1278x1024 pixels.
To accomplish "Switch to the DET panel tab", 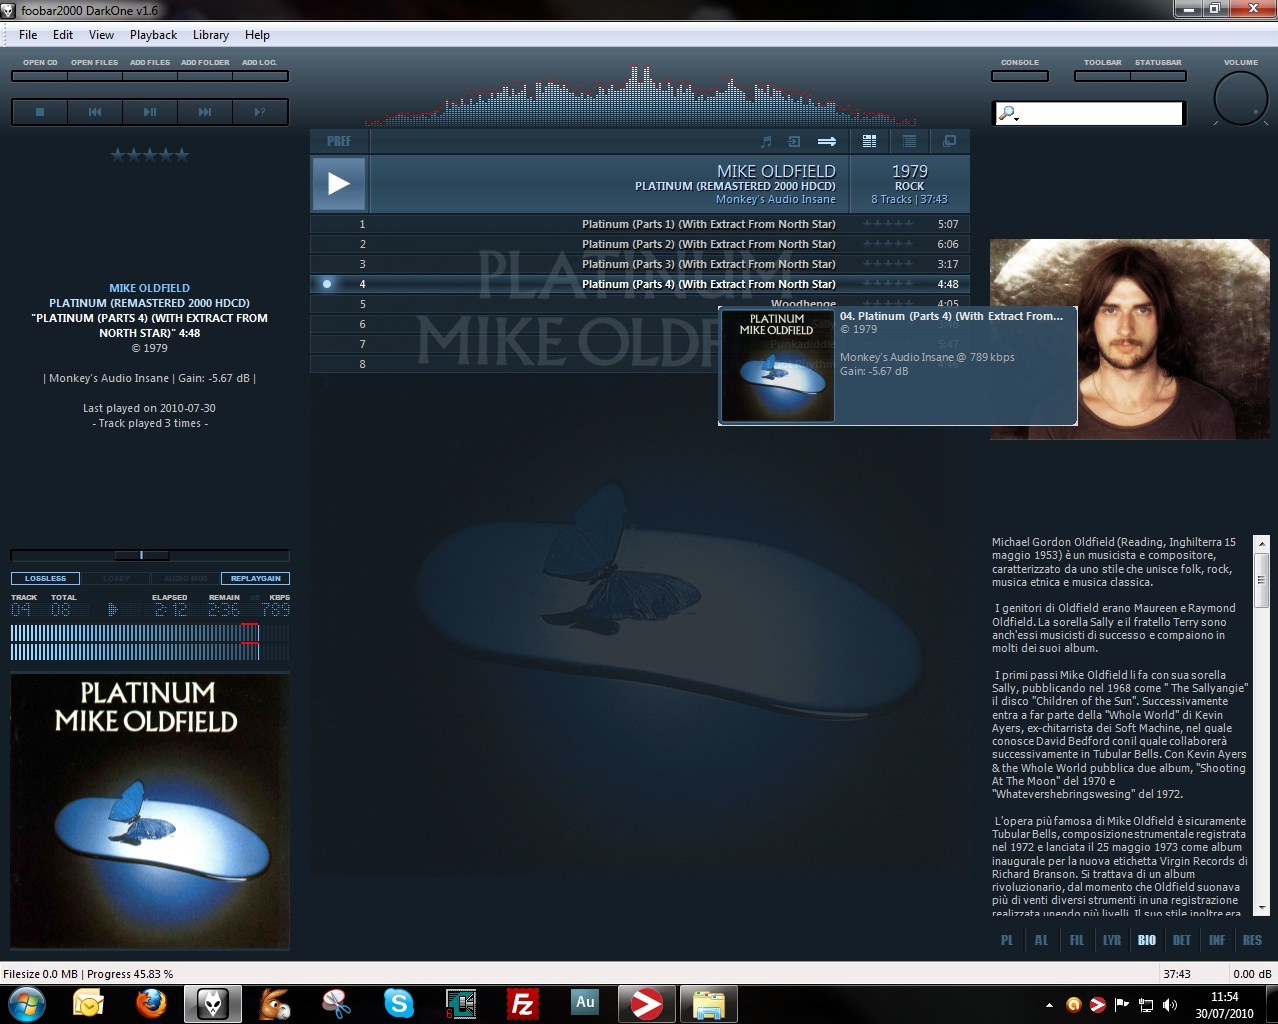I will [x=1182, y=940].
